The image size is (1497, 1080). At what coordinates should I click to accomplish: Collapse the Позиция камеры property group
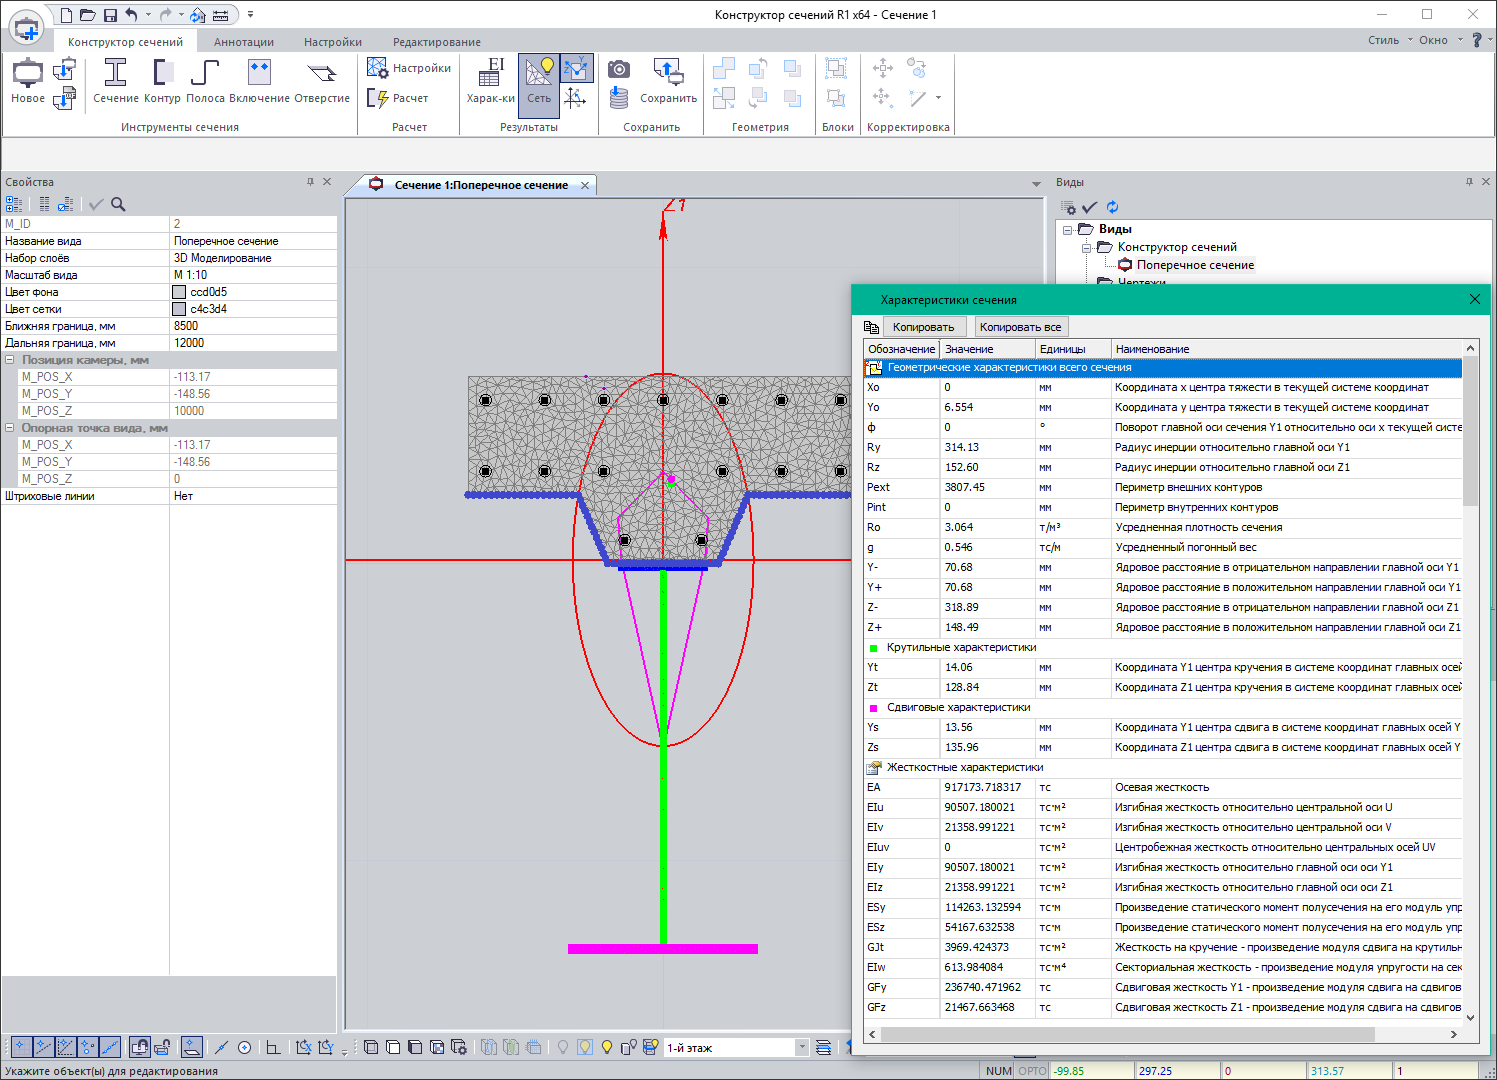point(10,360)
